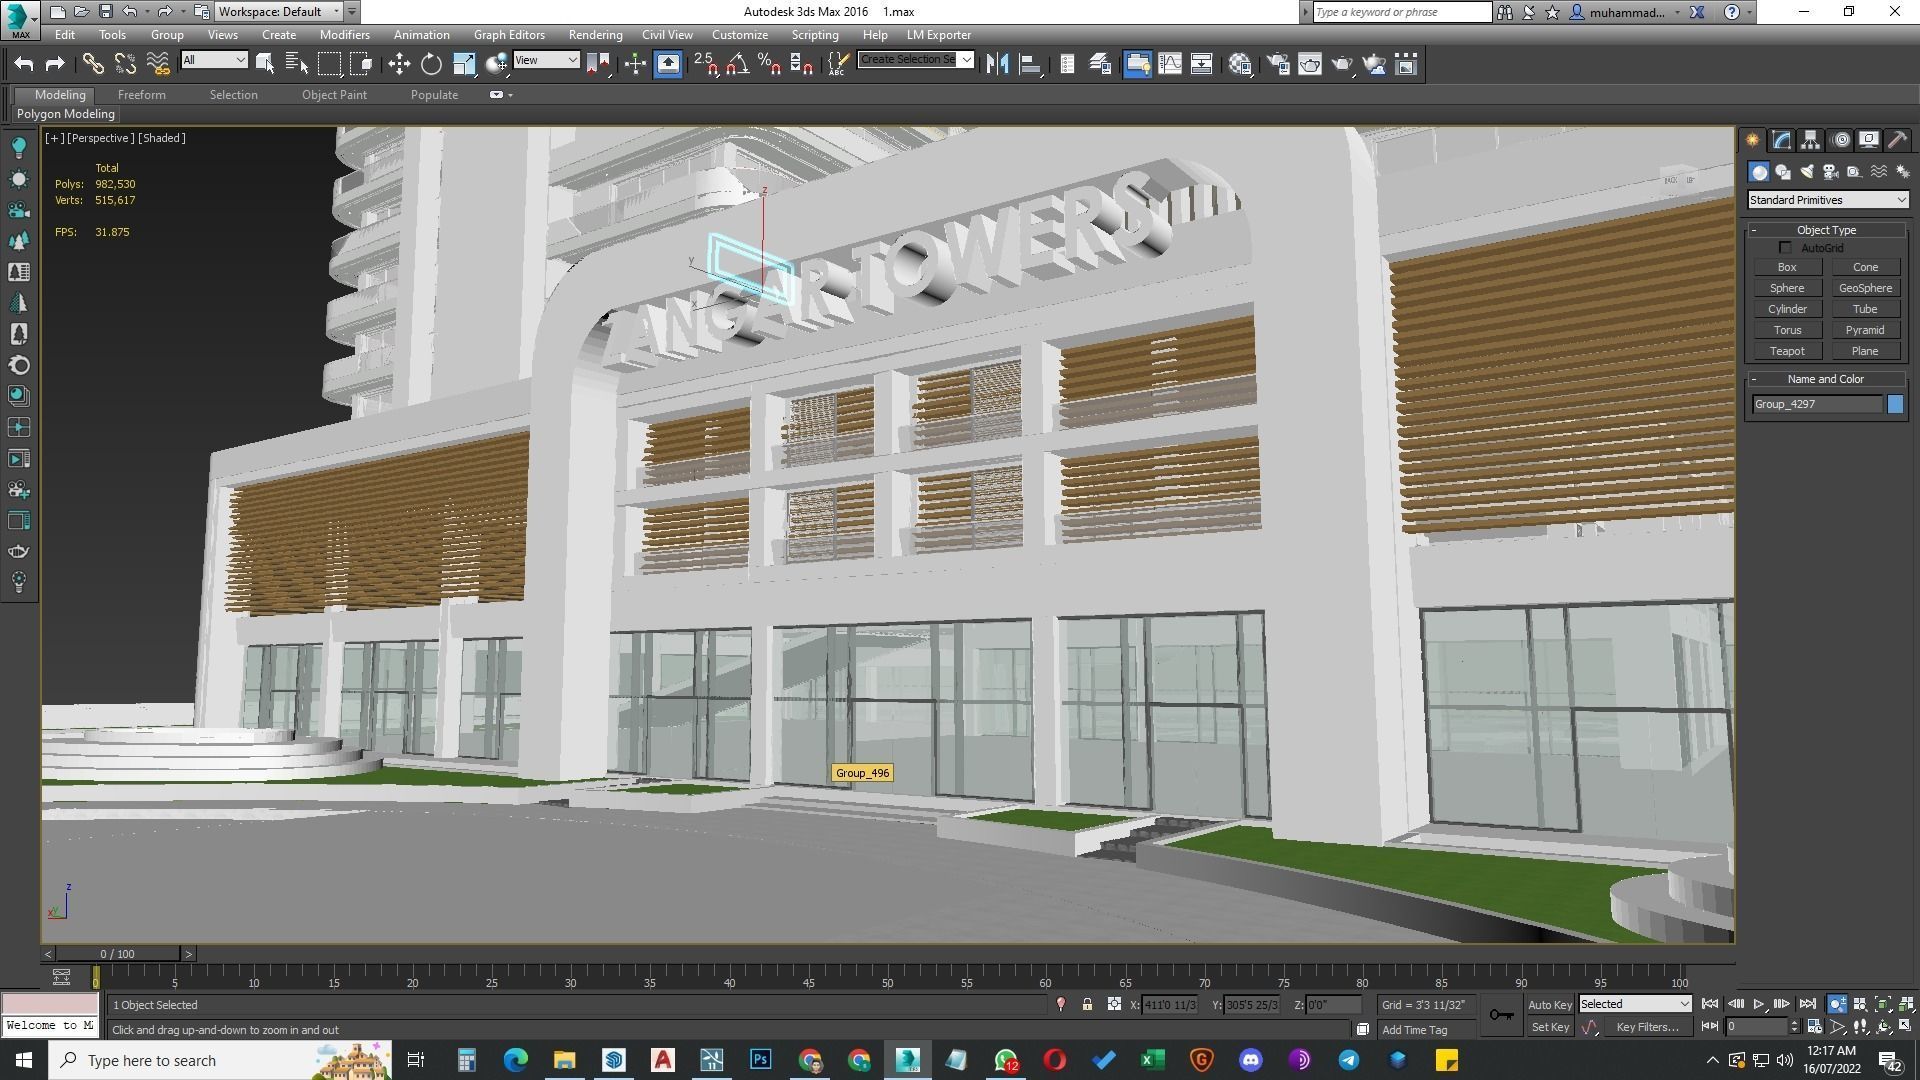Image resolution: width=1920 pixels, height=1080 pixels.
Task: Toggle the Selection Lock padlock
Action: (1087, 1004)
